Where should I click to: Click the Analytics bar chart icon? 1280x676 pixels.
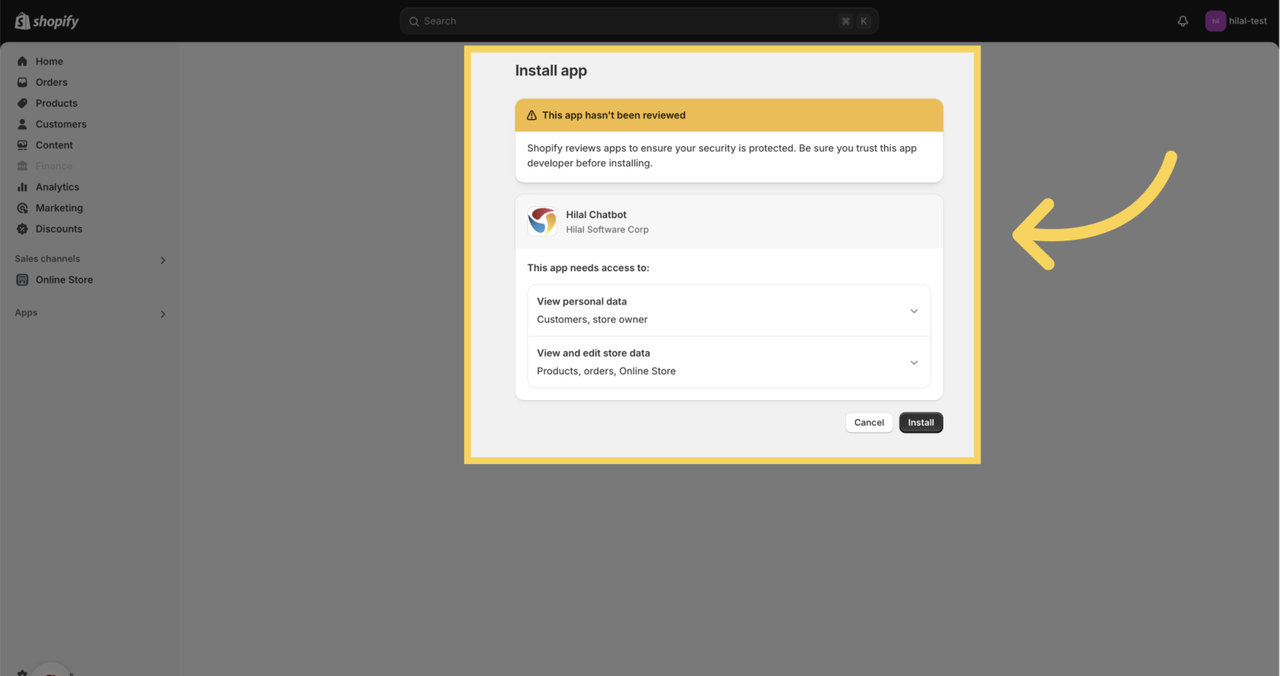point(22,187)
